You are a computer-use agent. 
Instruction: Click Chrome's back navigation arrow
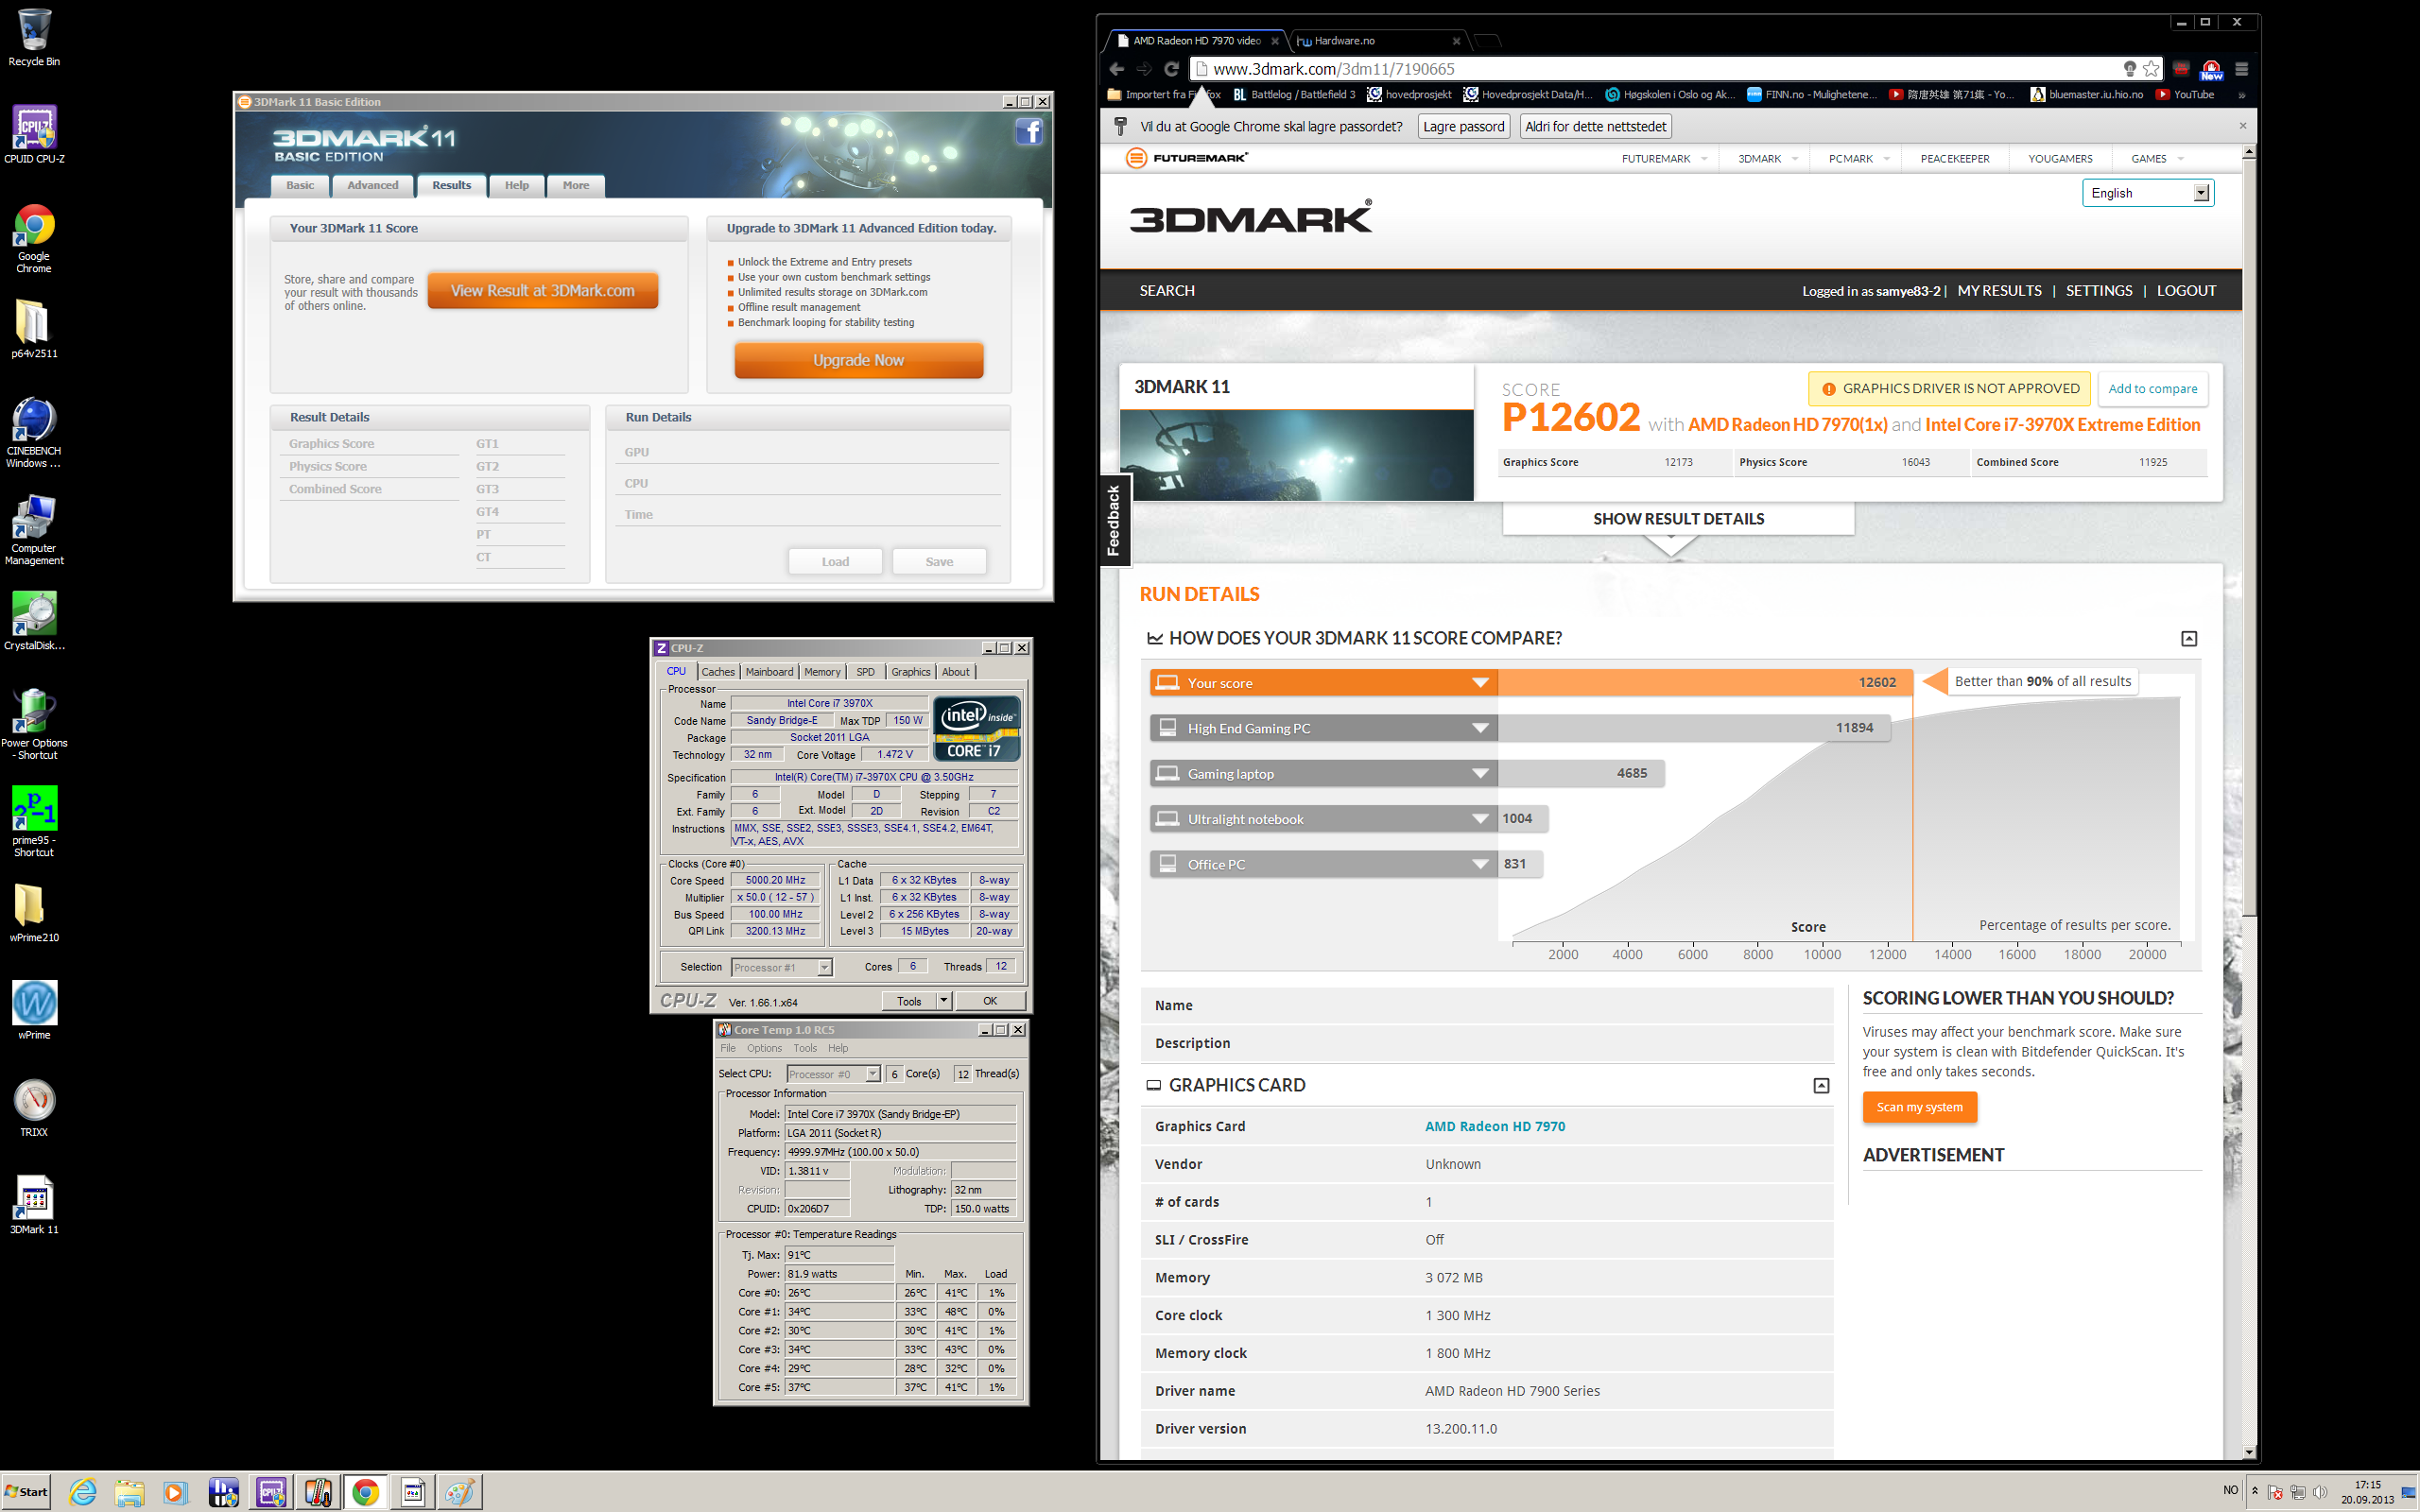point(1116,69)
